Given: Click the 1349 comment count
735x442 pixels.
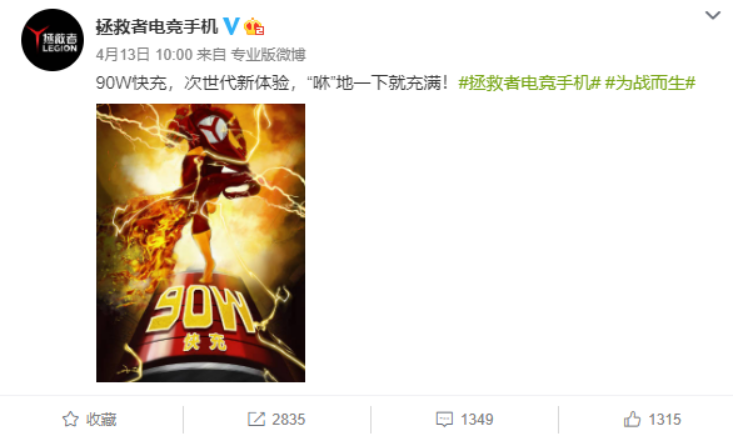Looking at the screenshot, I should pos(477,419).
